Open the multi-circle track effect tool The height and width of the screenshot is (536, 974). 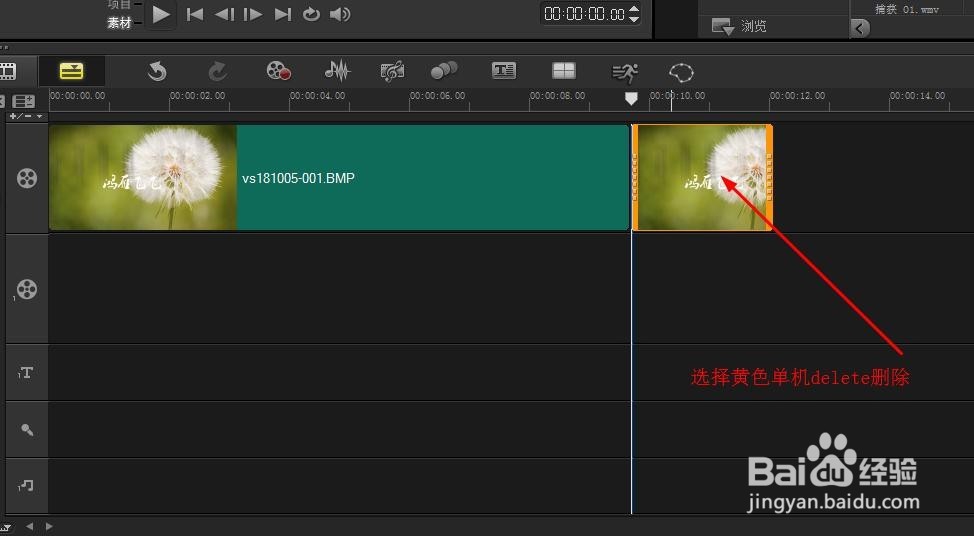[x=444, y=70]
